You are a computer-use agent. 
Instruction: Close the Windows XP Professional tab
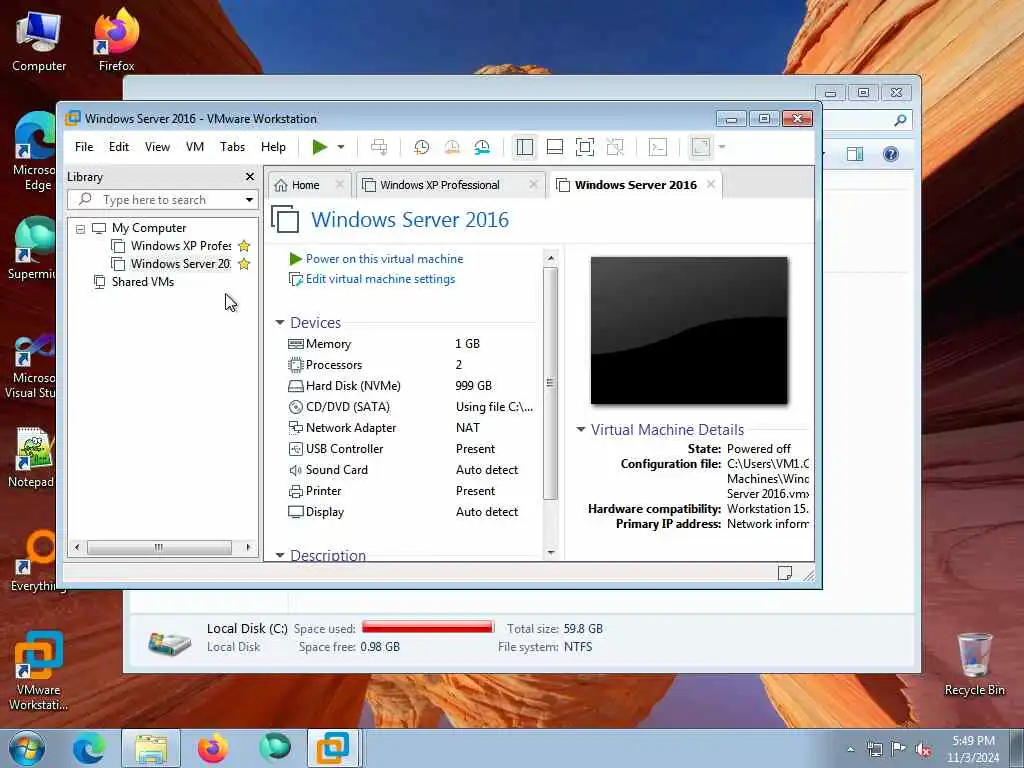pos(534,184)
